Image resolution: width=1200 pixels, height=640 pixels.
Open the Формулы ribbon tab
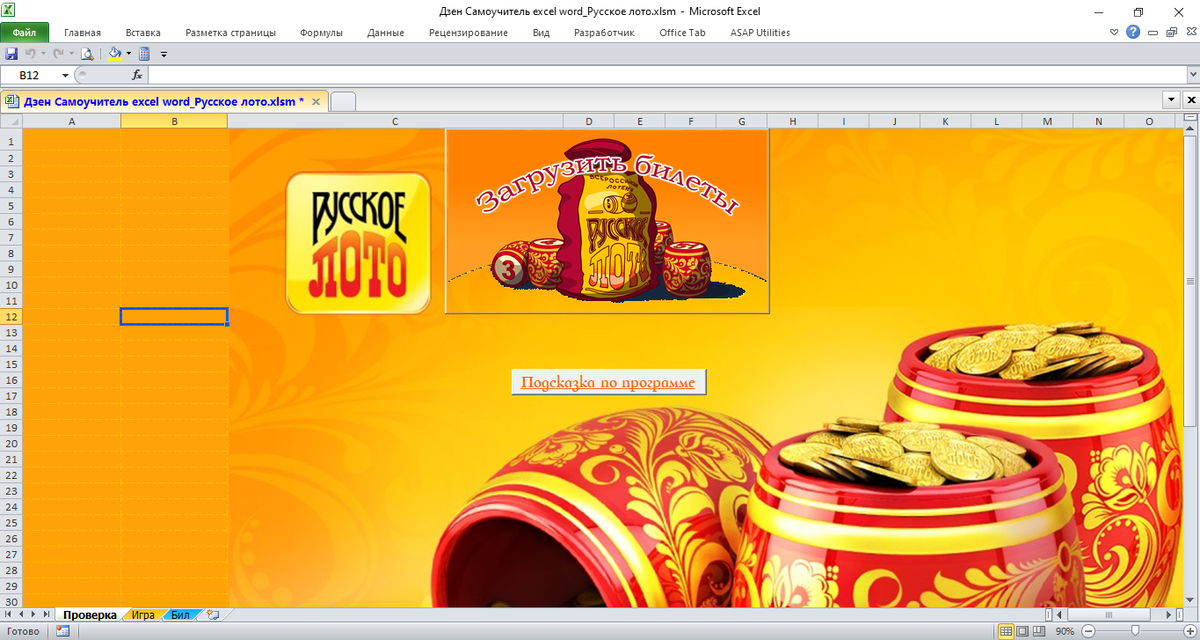click(x=321, y=32)
